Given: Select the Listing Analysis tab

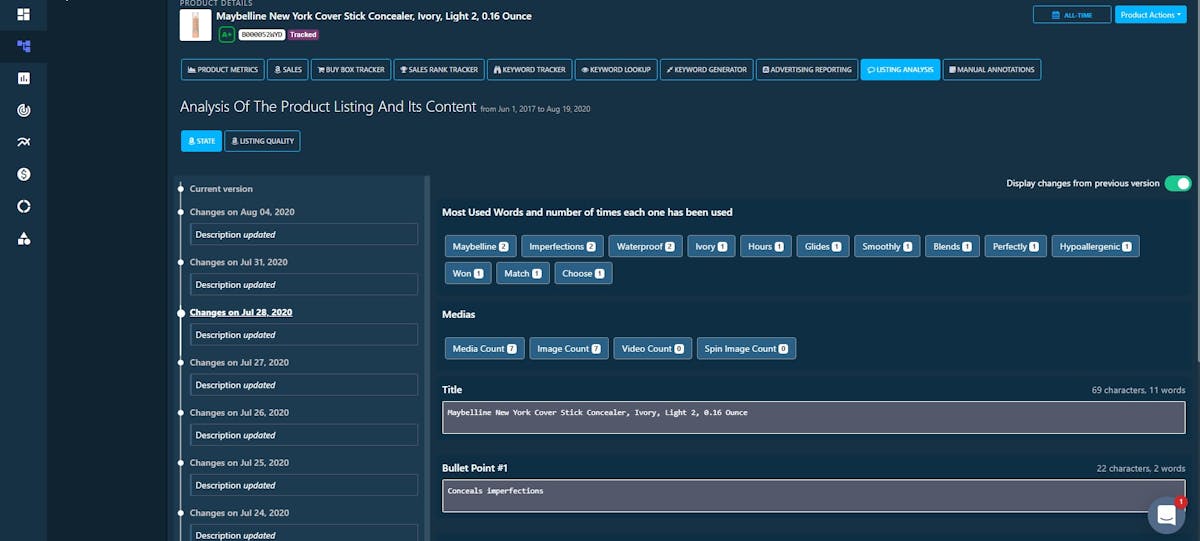Looking at the screenshot, I should pyautogui.click(x=900, y=70).
